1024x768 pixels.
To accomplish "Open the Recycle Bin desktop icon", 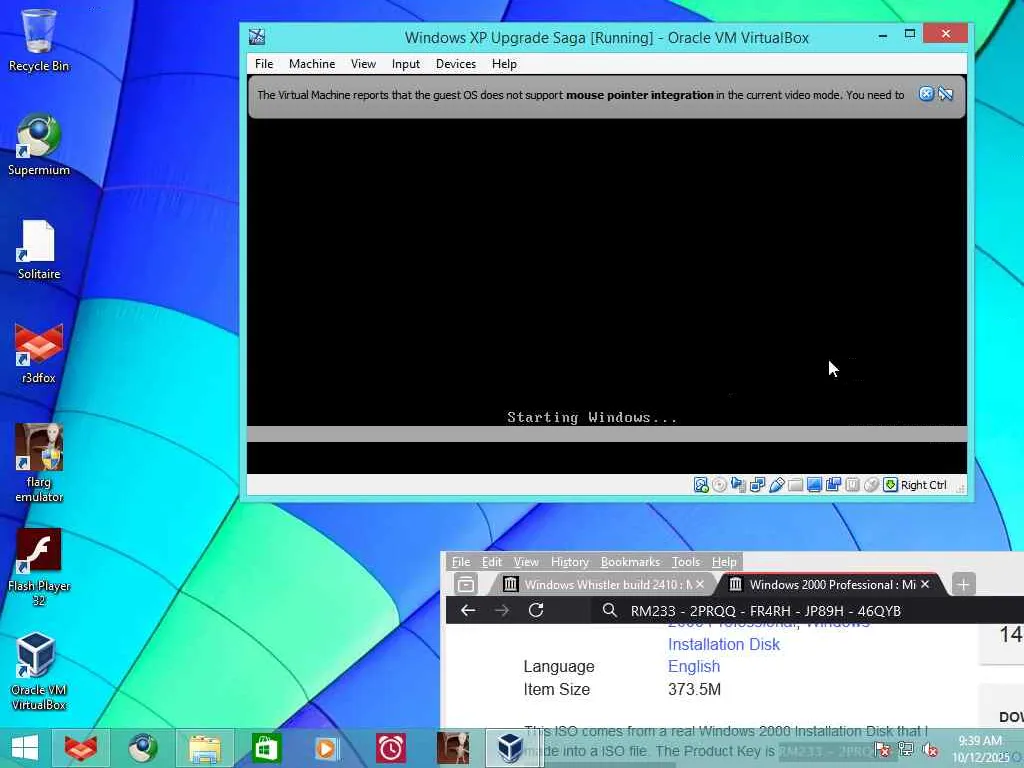I will pos(39,40).
